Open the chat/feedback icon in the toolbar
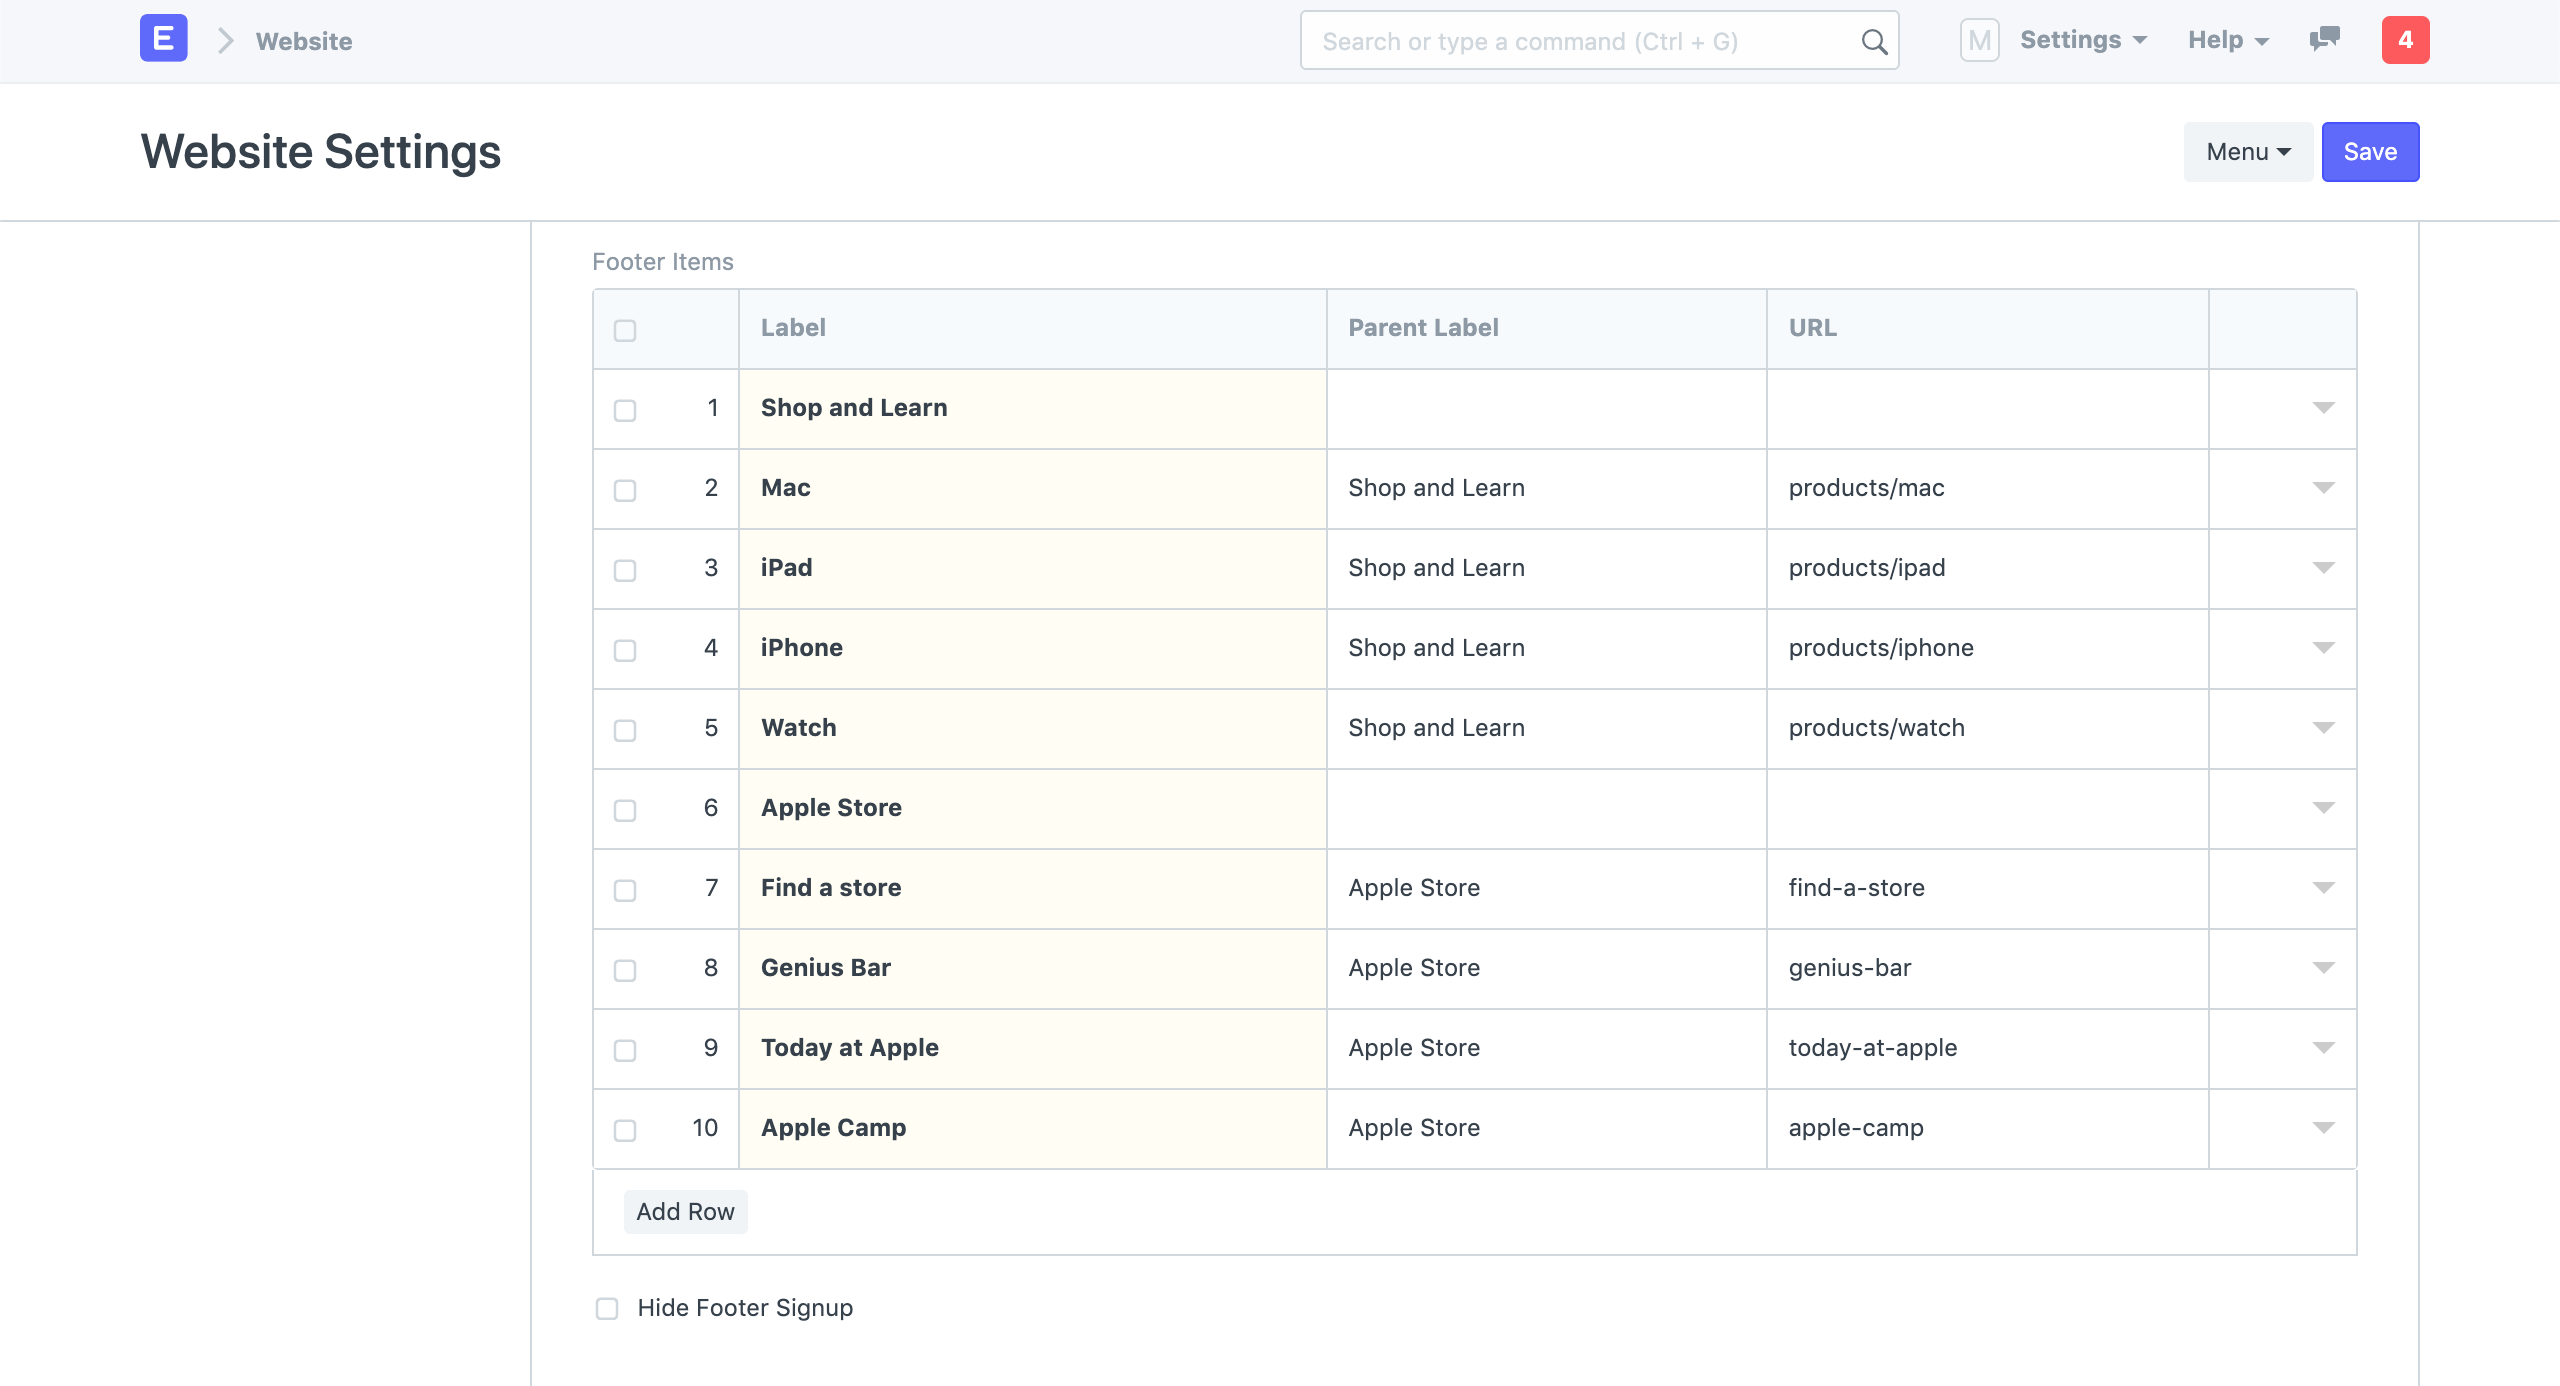This screenshot has width=2560, height=1386. [2324, 41]
